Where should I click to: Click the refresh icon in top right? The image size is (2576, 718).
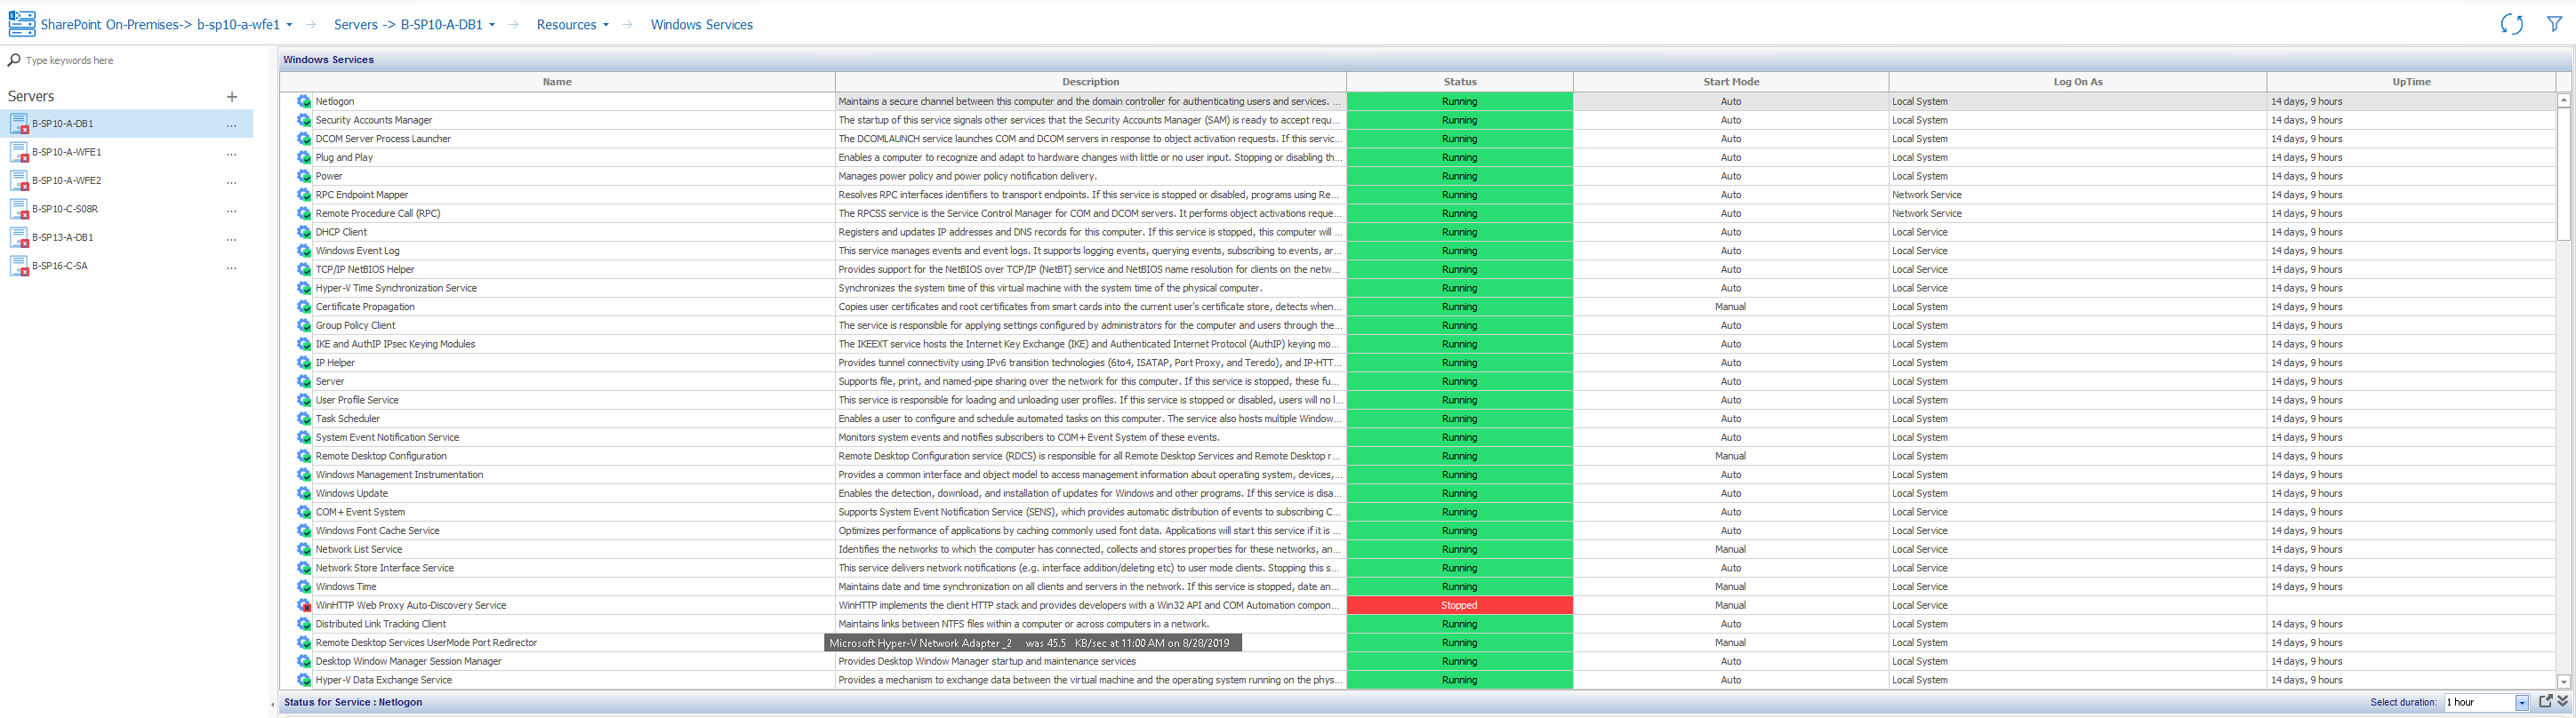2510,25
